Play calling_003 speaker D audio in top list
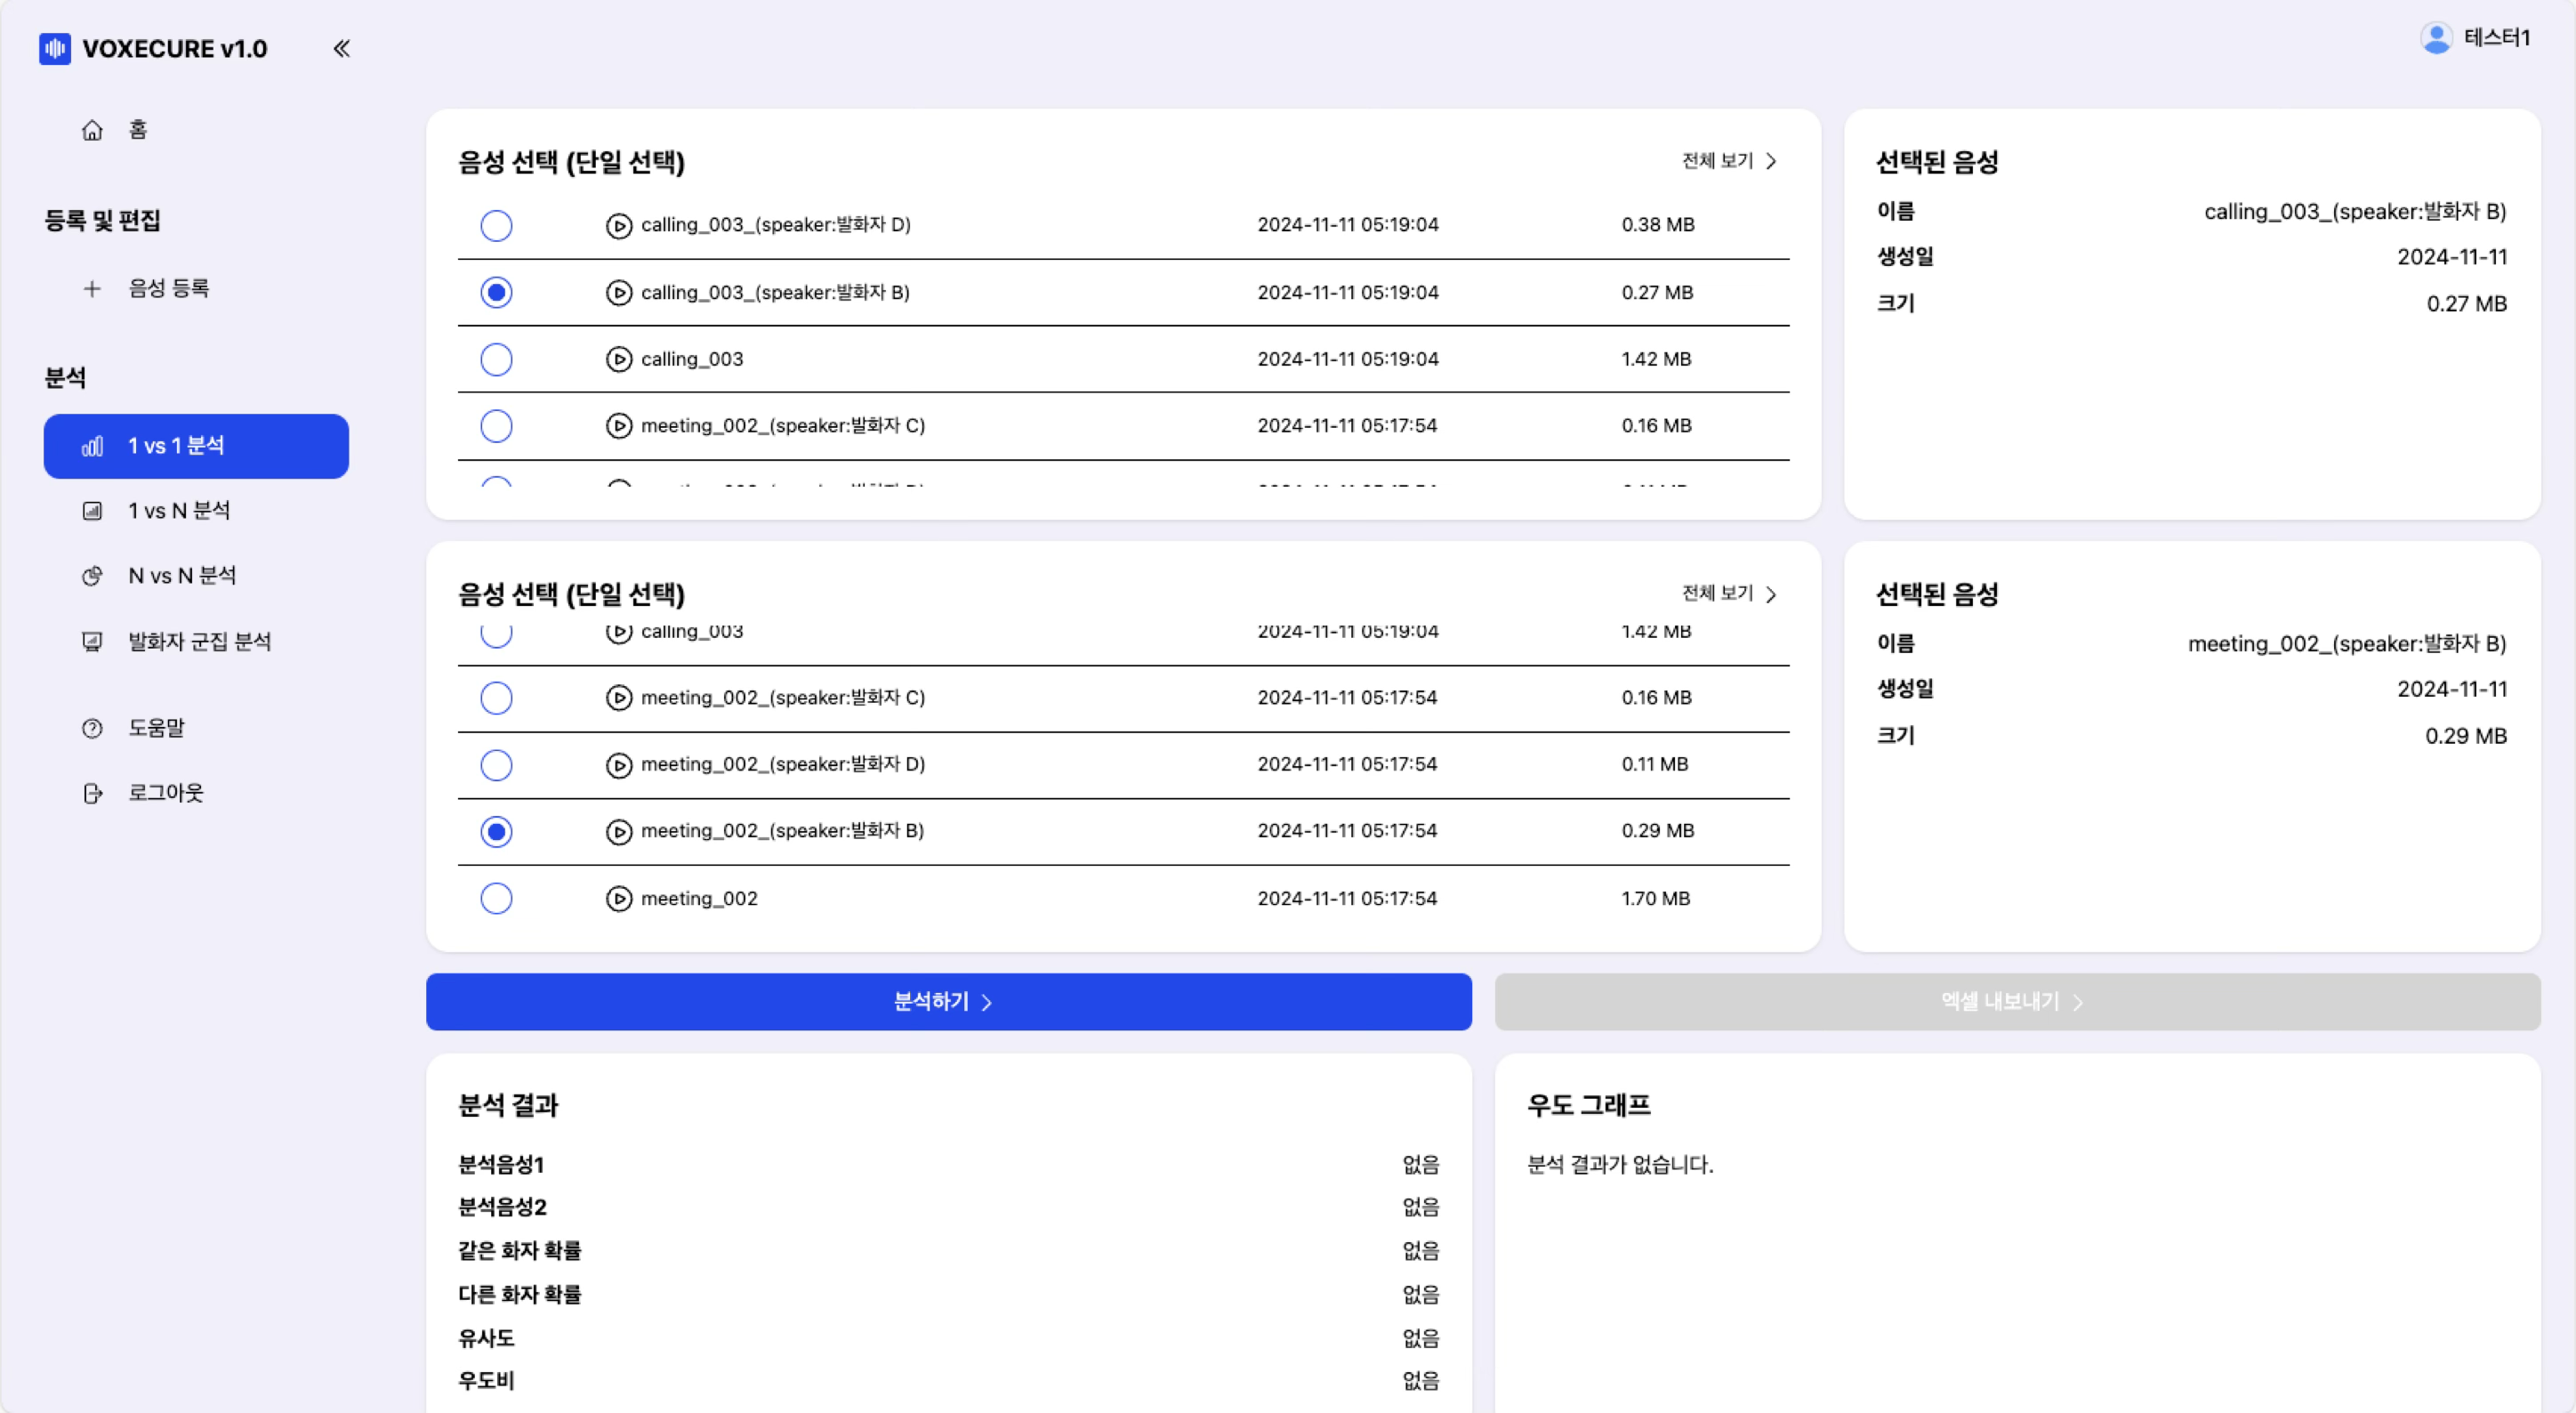The width and height of the screenshot is (2576, 1413). [x=619, y=226]
